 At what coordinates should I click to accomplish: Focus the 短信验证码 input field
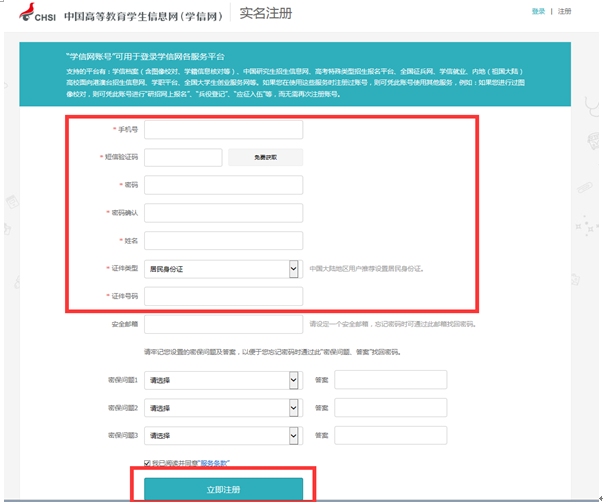click(183, 157)
